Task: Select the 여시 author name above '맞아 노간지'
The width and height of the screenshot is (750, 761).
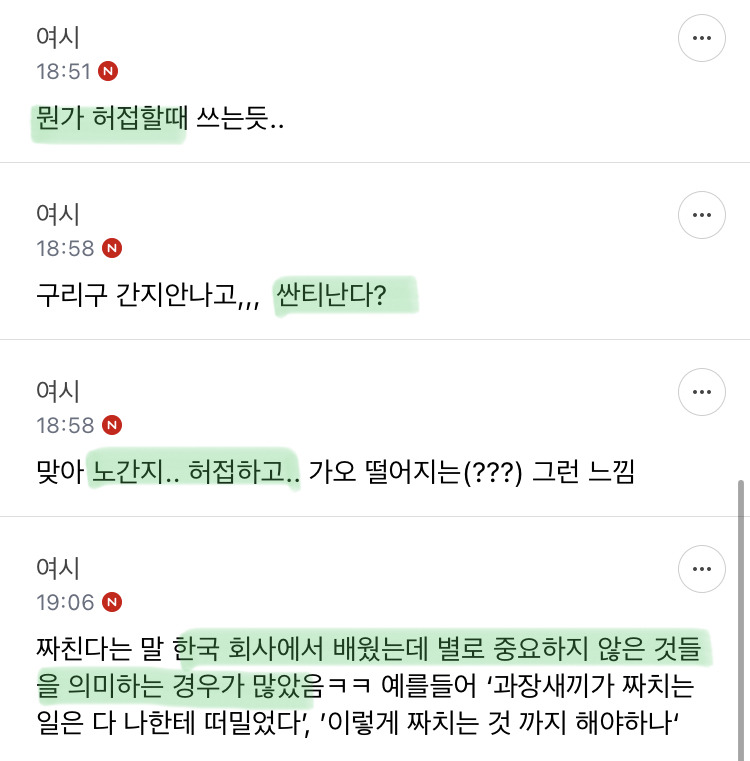Action: click(57, 391)
